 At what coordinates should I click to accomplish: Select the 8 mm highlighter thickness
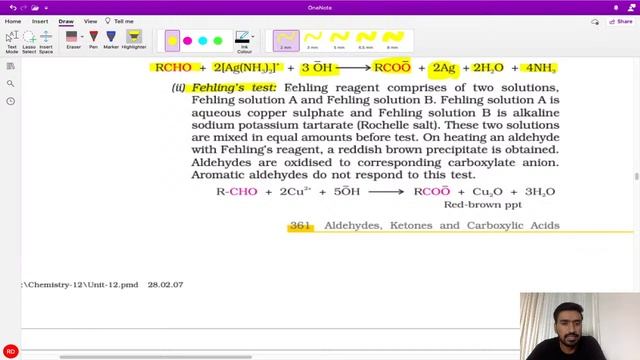point(393,40)
